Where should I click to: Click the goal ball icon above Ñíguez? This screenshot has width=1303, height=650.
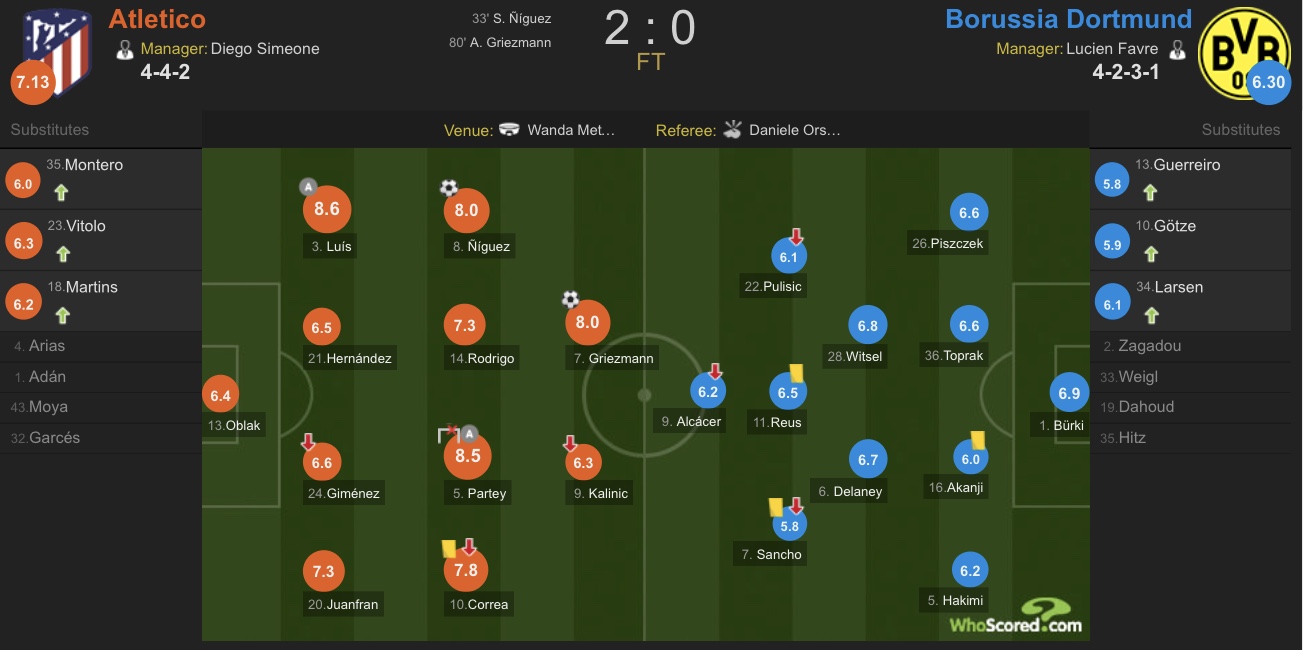point(449,187)
